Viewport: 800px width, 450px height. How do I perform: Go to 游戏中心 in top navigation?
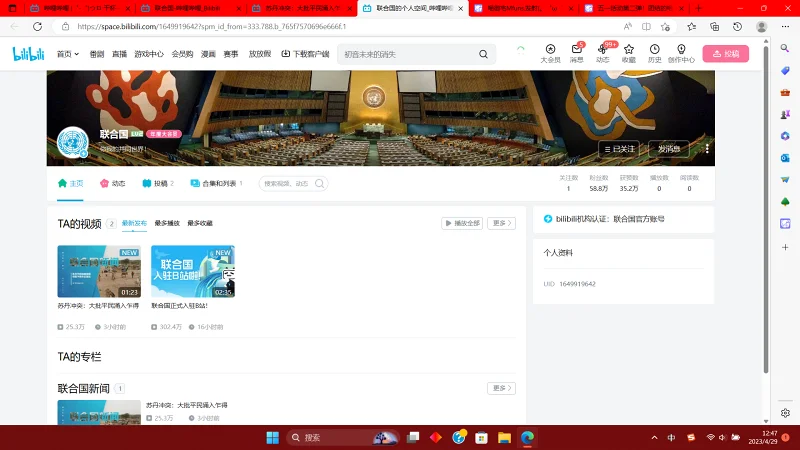click(149, 54)
